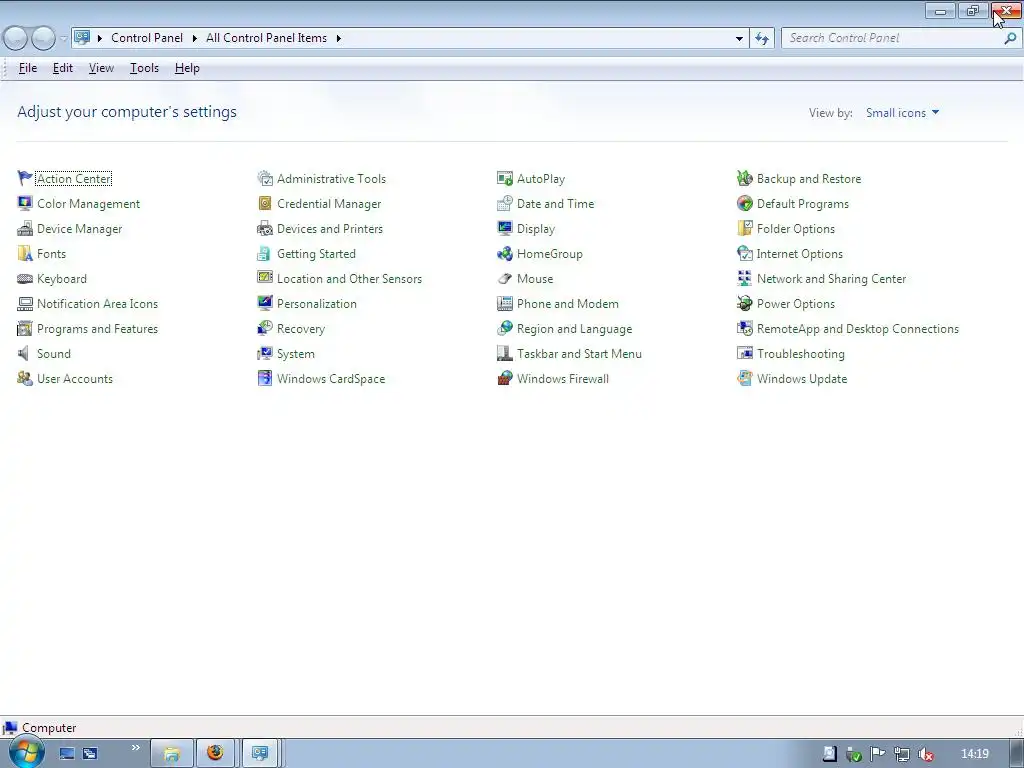Open the Help menu
1024x768 pixels.
pos(187,68)
